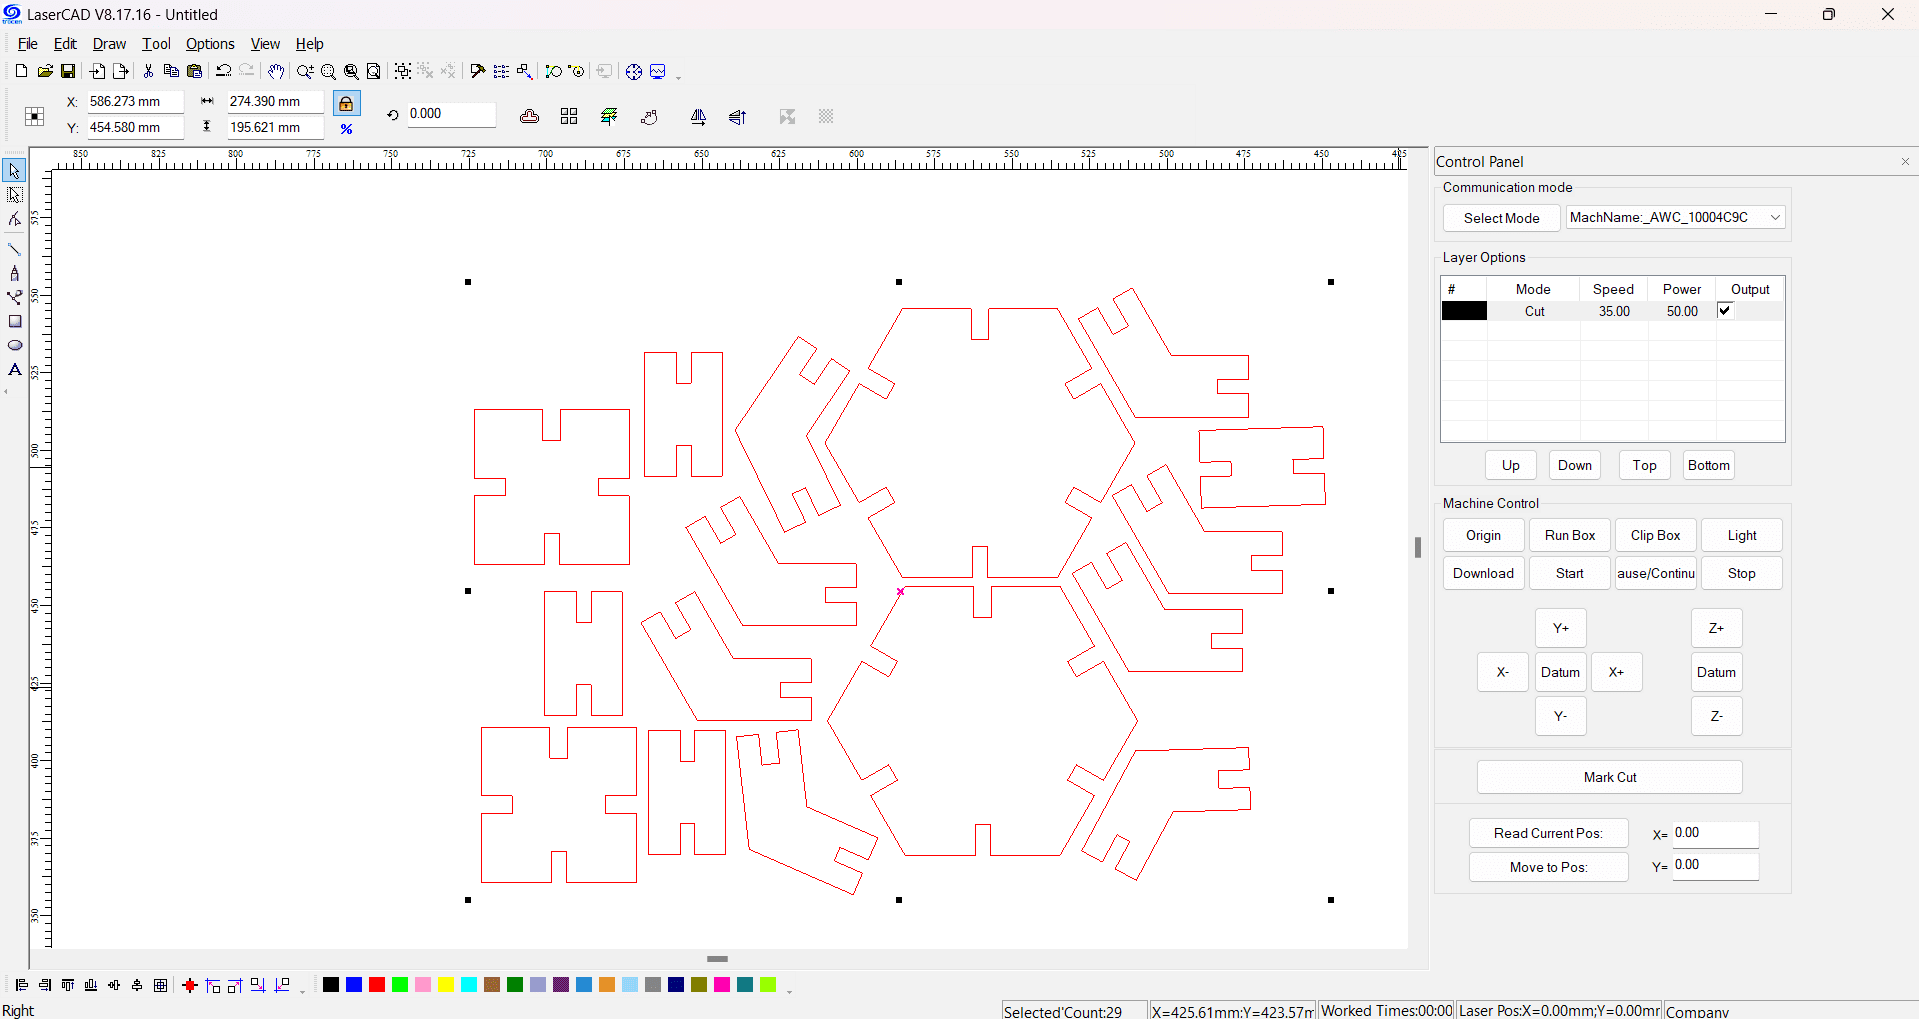Click the width field showing 274.390 mm

pos(274,101)
